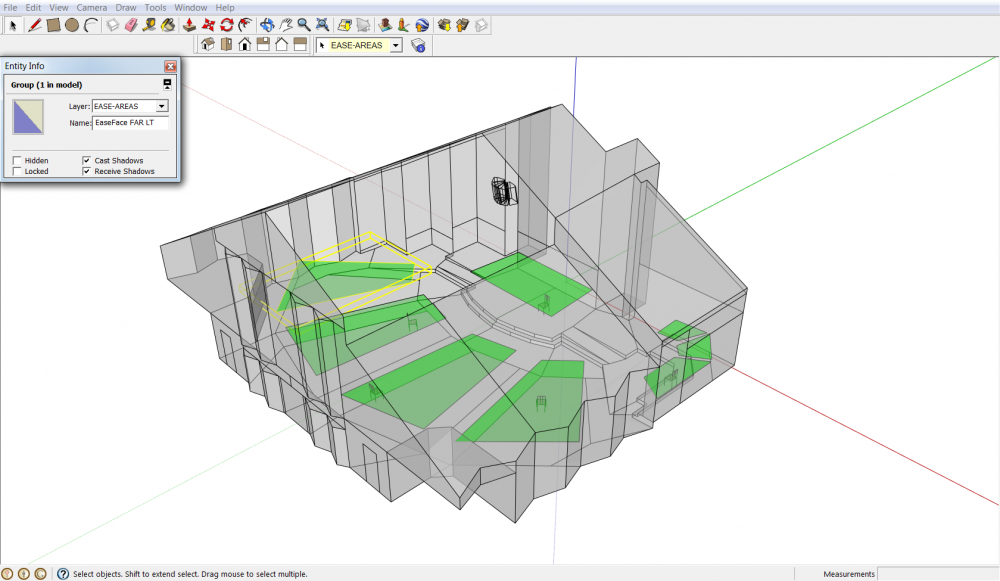The height and width of the screenshot is (581, 1000).
Task: Select the Arc tool
Action: click(x=91, y=26)
